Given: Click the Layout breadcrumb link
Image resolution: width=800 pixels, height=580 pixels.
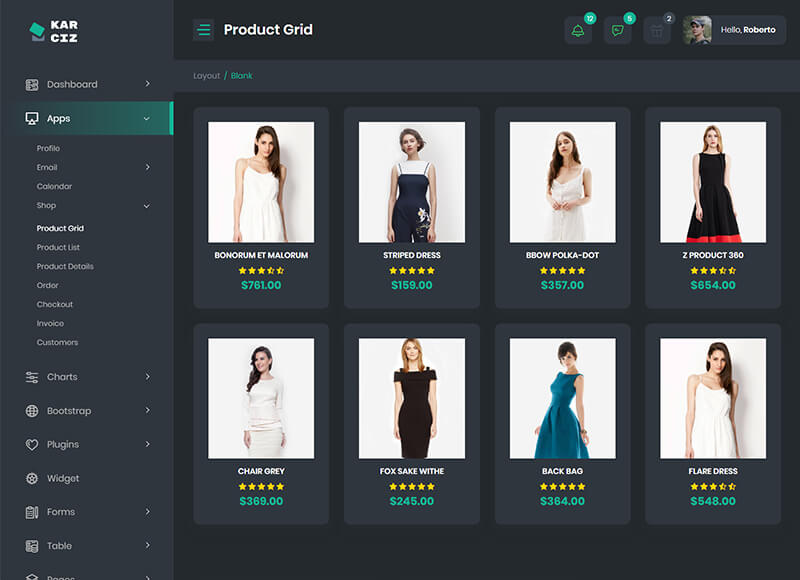Looking at the screenshot, I should tap(206, 76).
